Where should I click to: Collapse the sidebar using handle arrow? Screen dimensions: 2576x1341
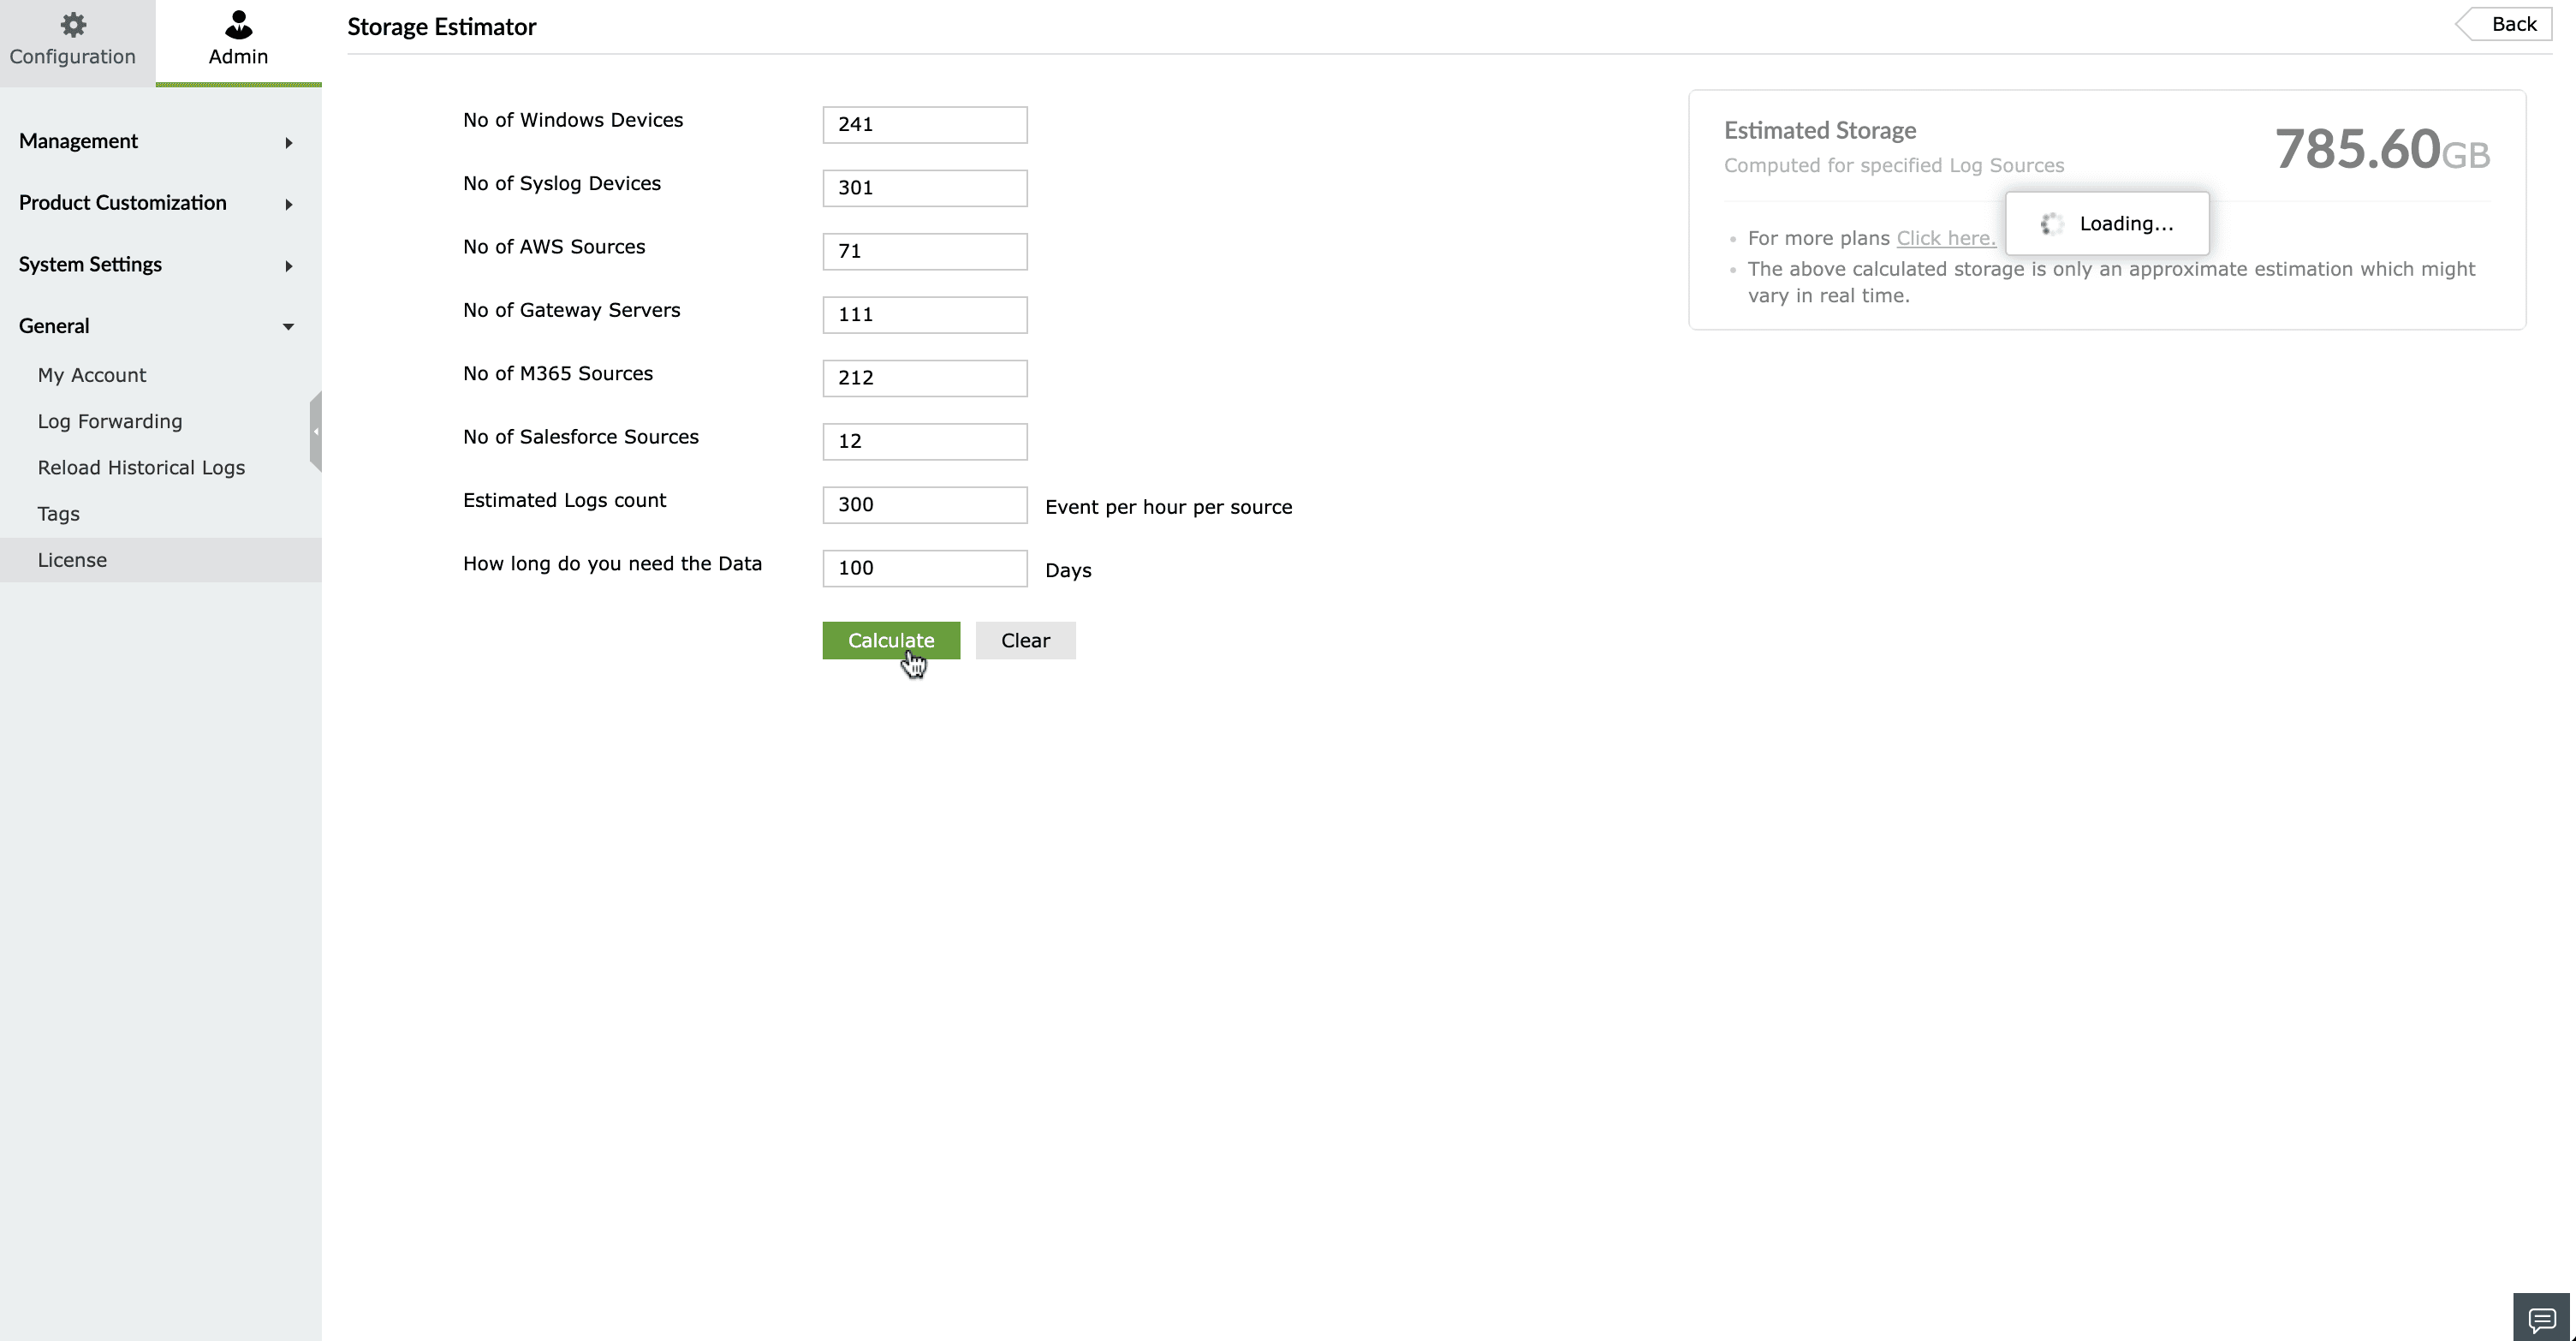click(316, 432)
